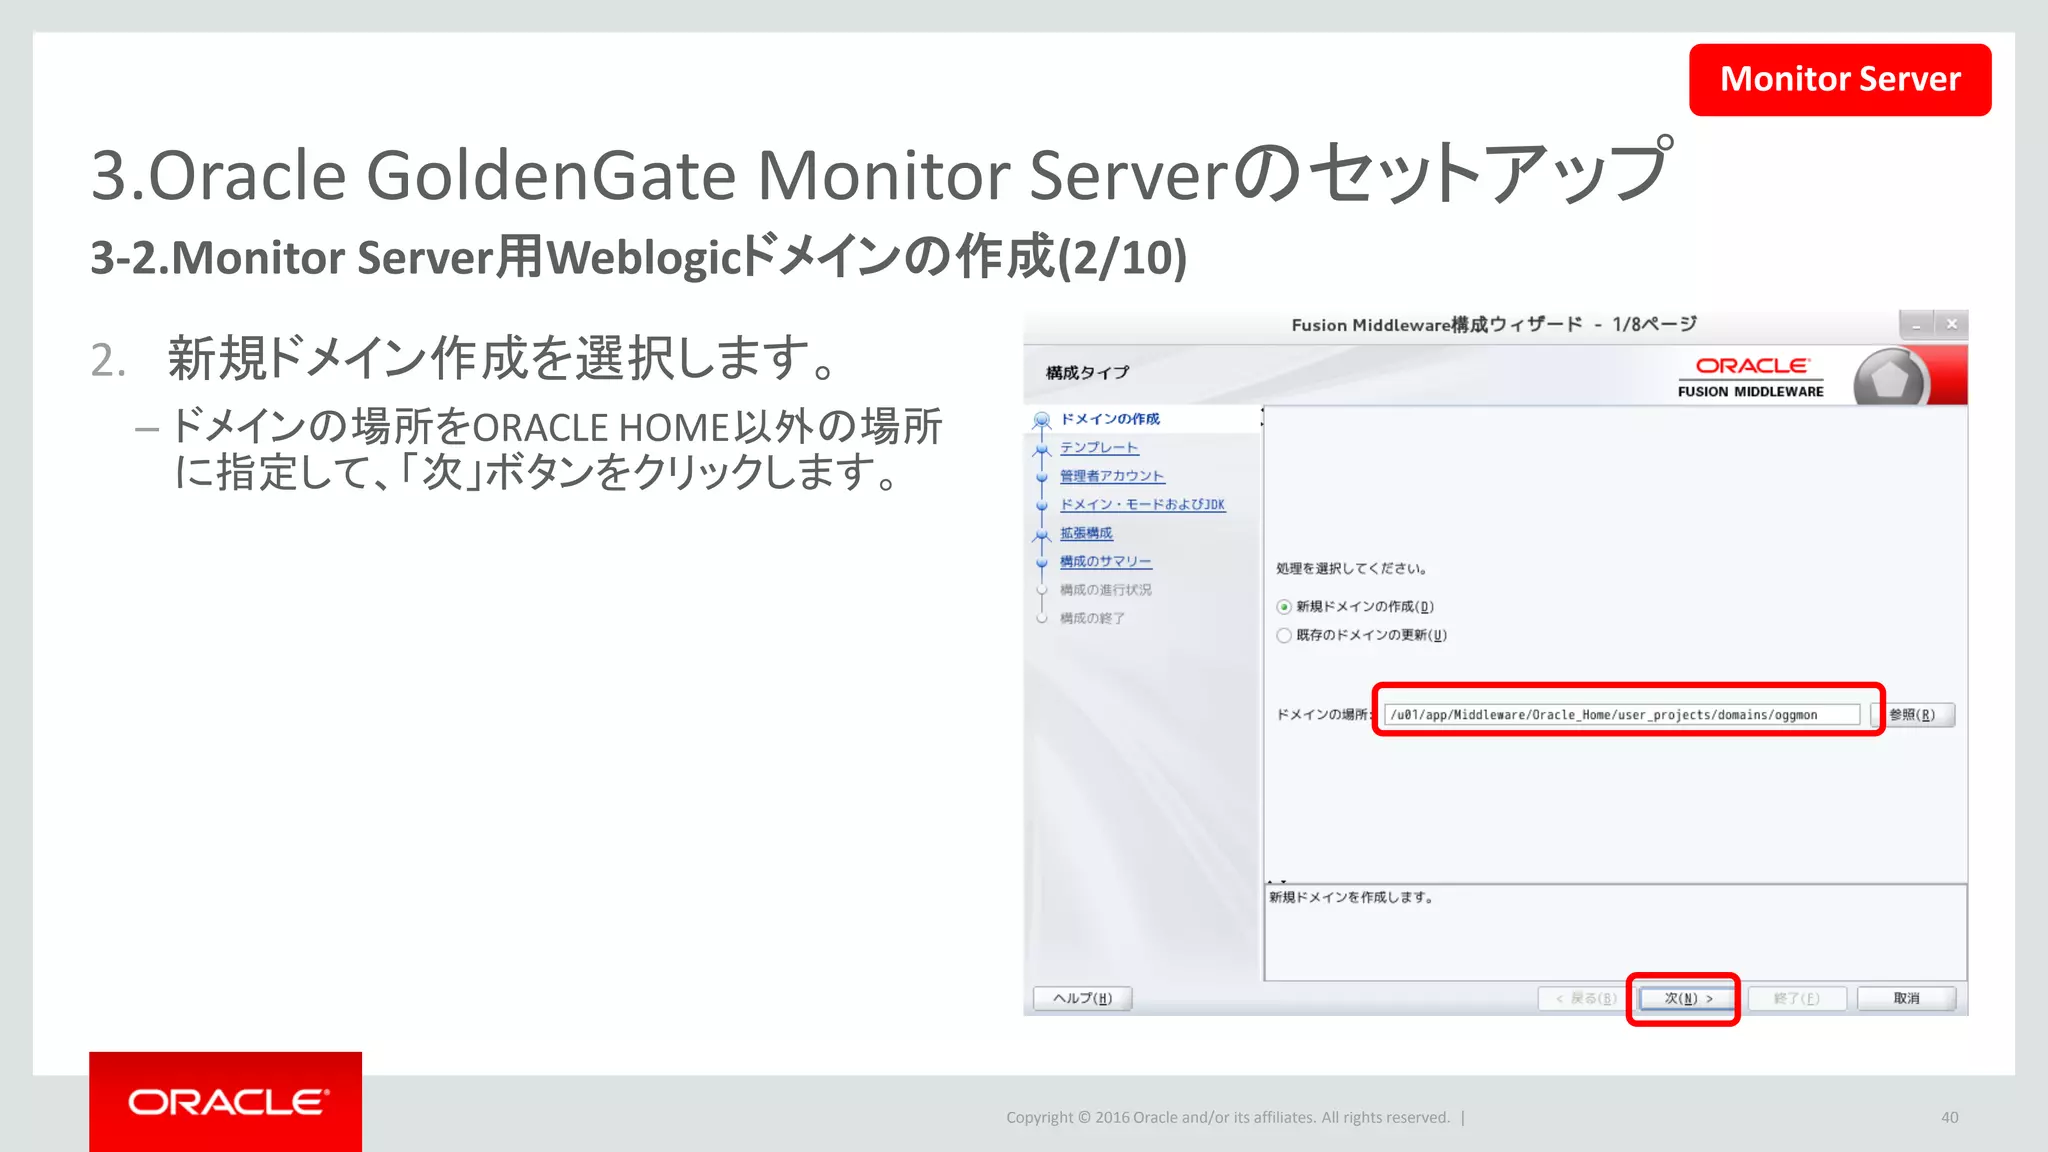Click the step icon beside 拡張構成

(x=1042, y=534)
